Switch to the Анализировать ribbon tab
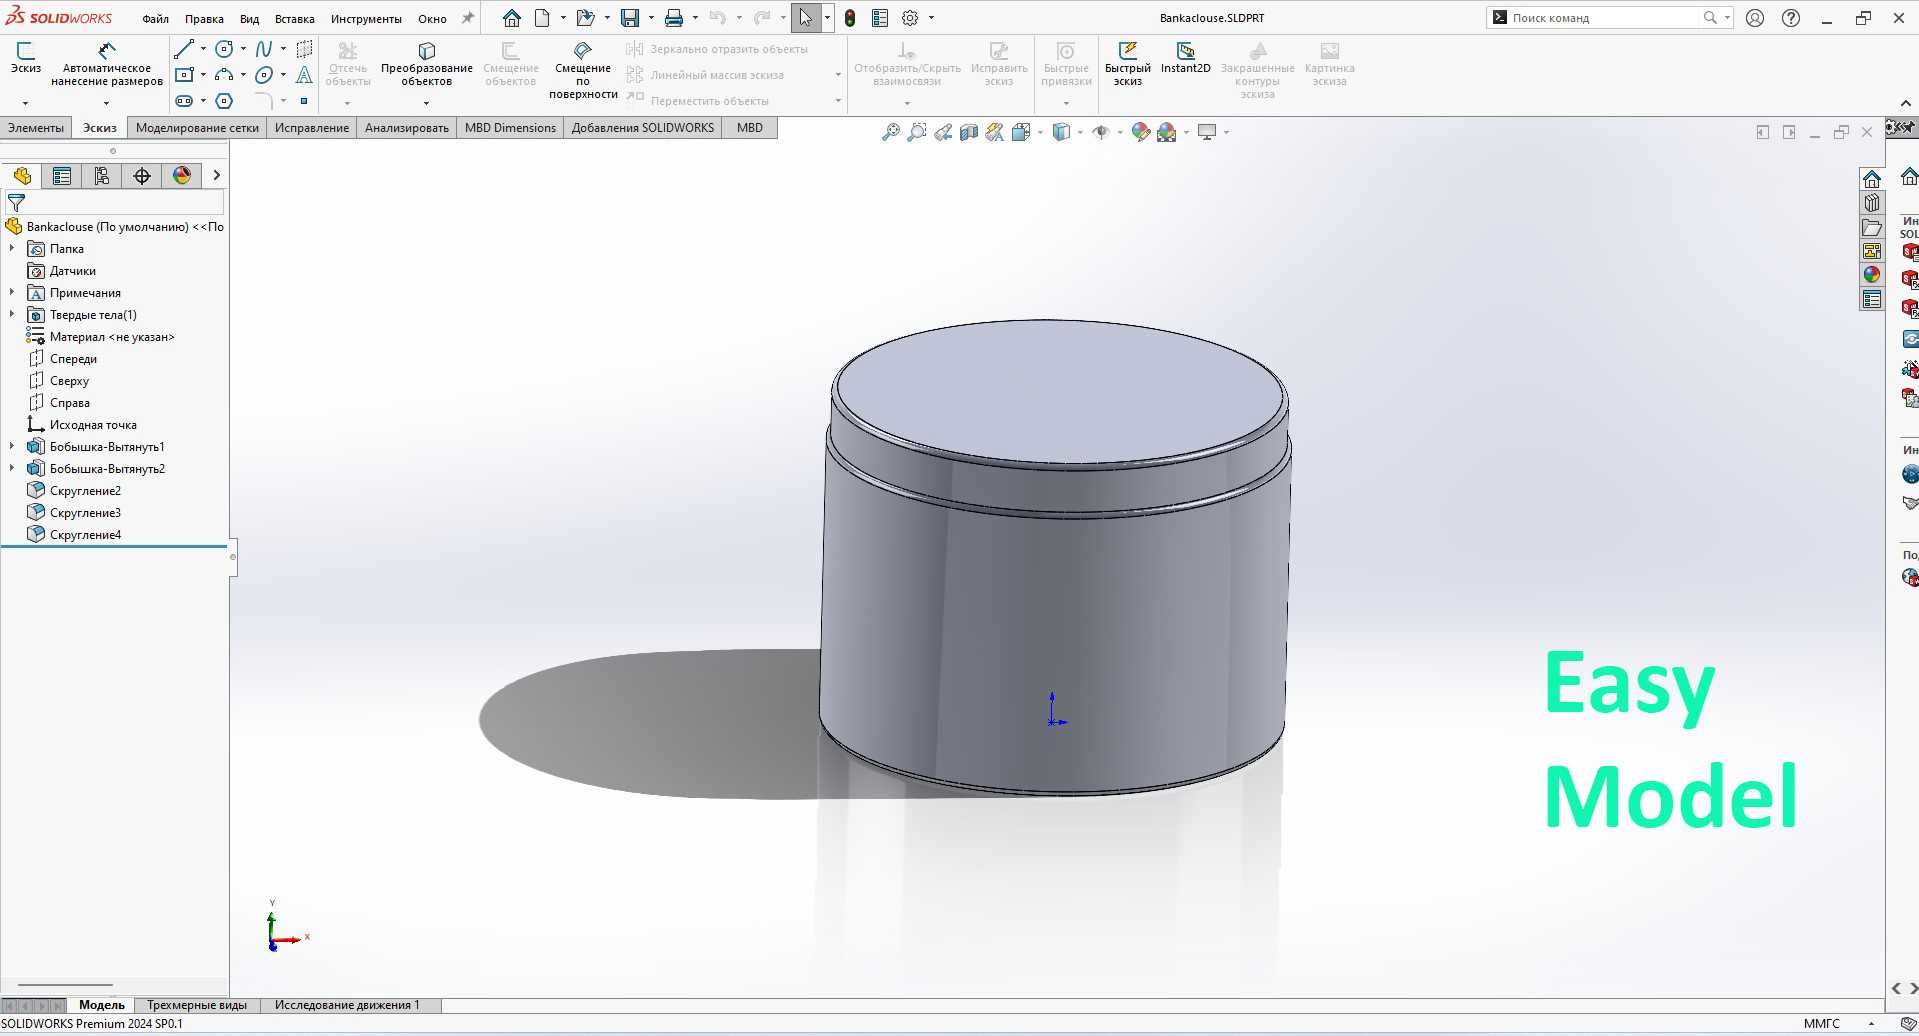 pos(407,128)
